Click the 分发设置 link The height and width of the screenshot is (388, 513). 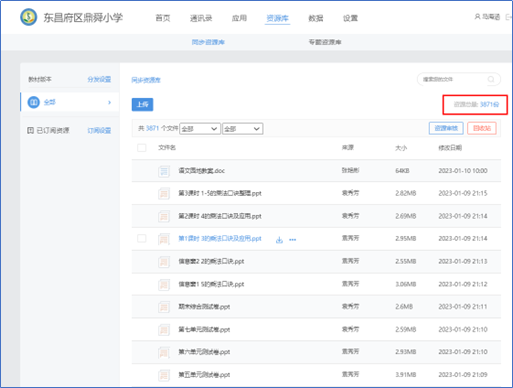tap(99, 79)
